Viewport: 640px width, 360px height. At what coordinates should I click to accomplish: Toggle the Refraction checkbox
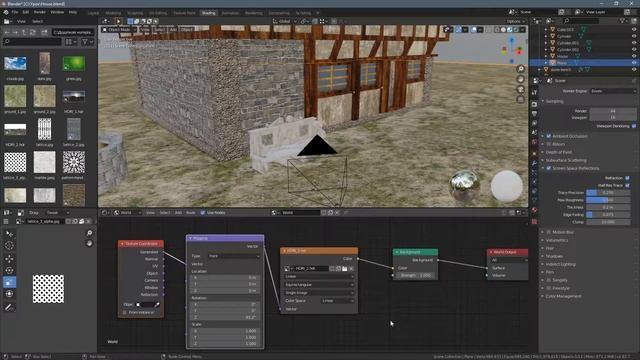coord(627,178)
